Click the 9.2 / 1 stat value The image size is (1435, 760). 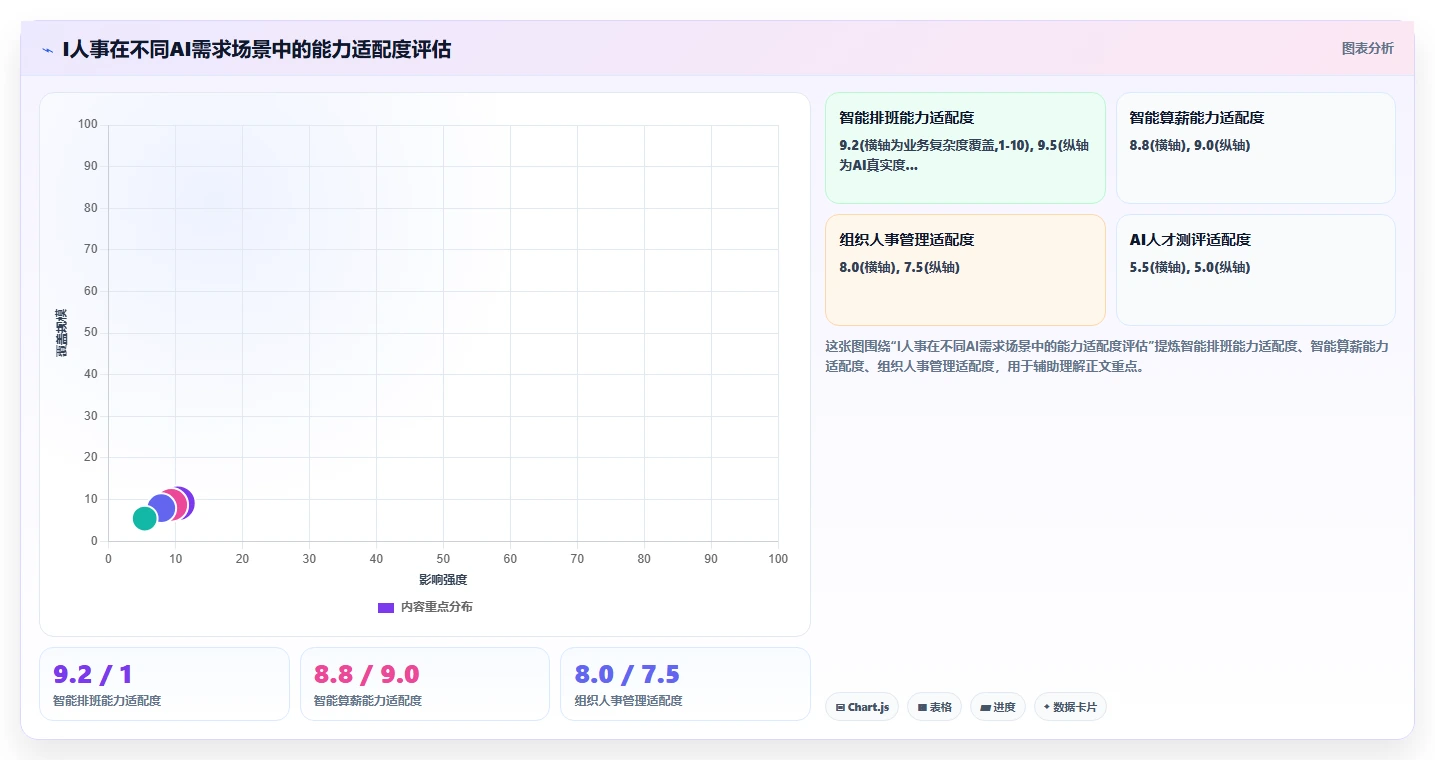pyautogui.click(x=93, y=674)
